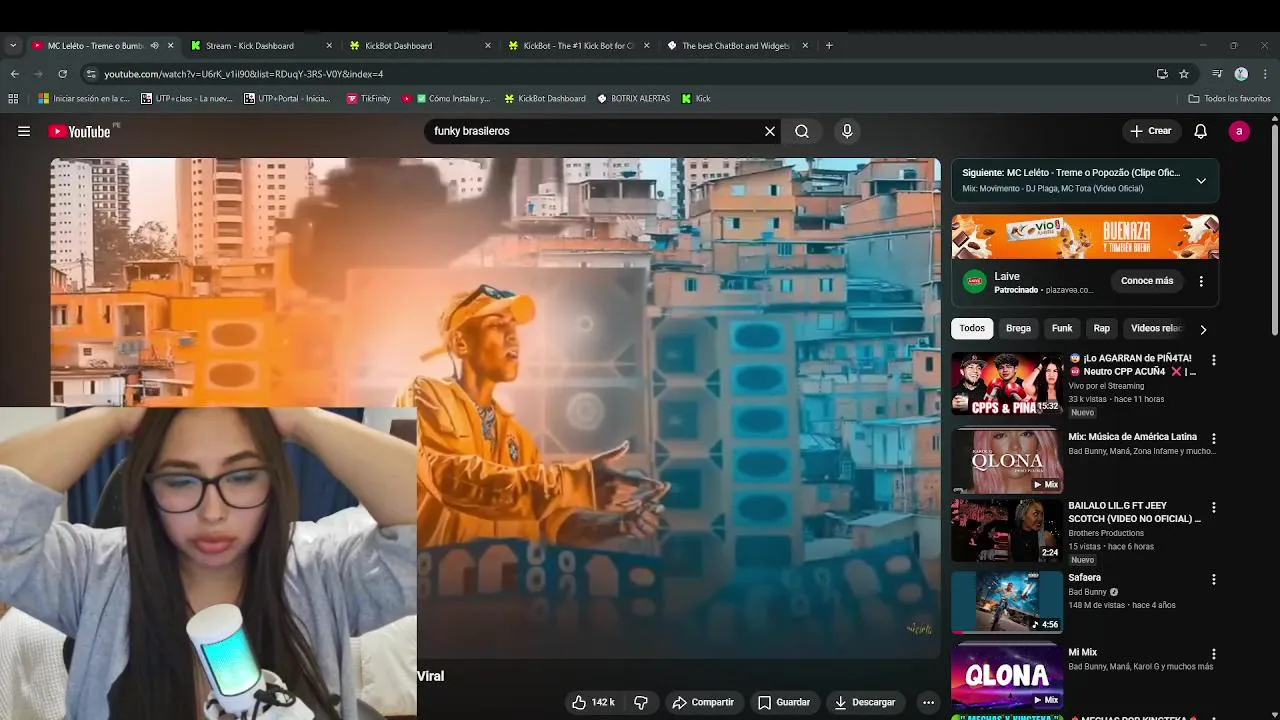Show next filter chips with arrow
1280x720 pixels.
[1203, 329]
